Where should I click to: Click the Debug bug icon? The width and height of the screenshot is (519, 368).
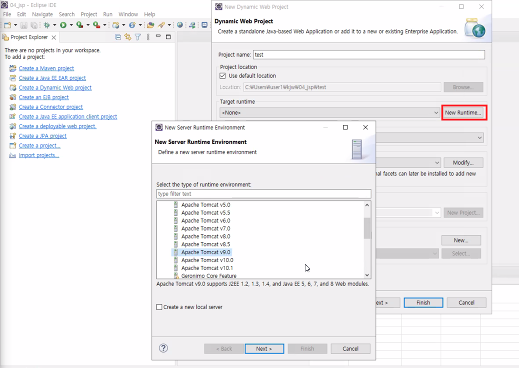point(47,25)
